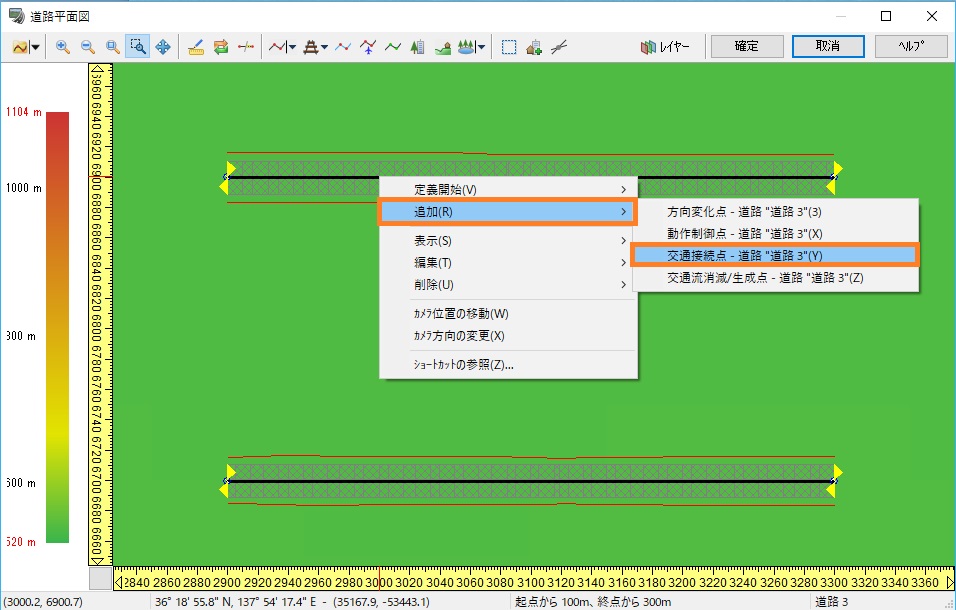956x610 pixels.
Task: Click the lower road's black centerline
Action: [530, 481]
